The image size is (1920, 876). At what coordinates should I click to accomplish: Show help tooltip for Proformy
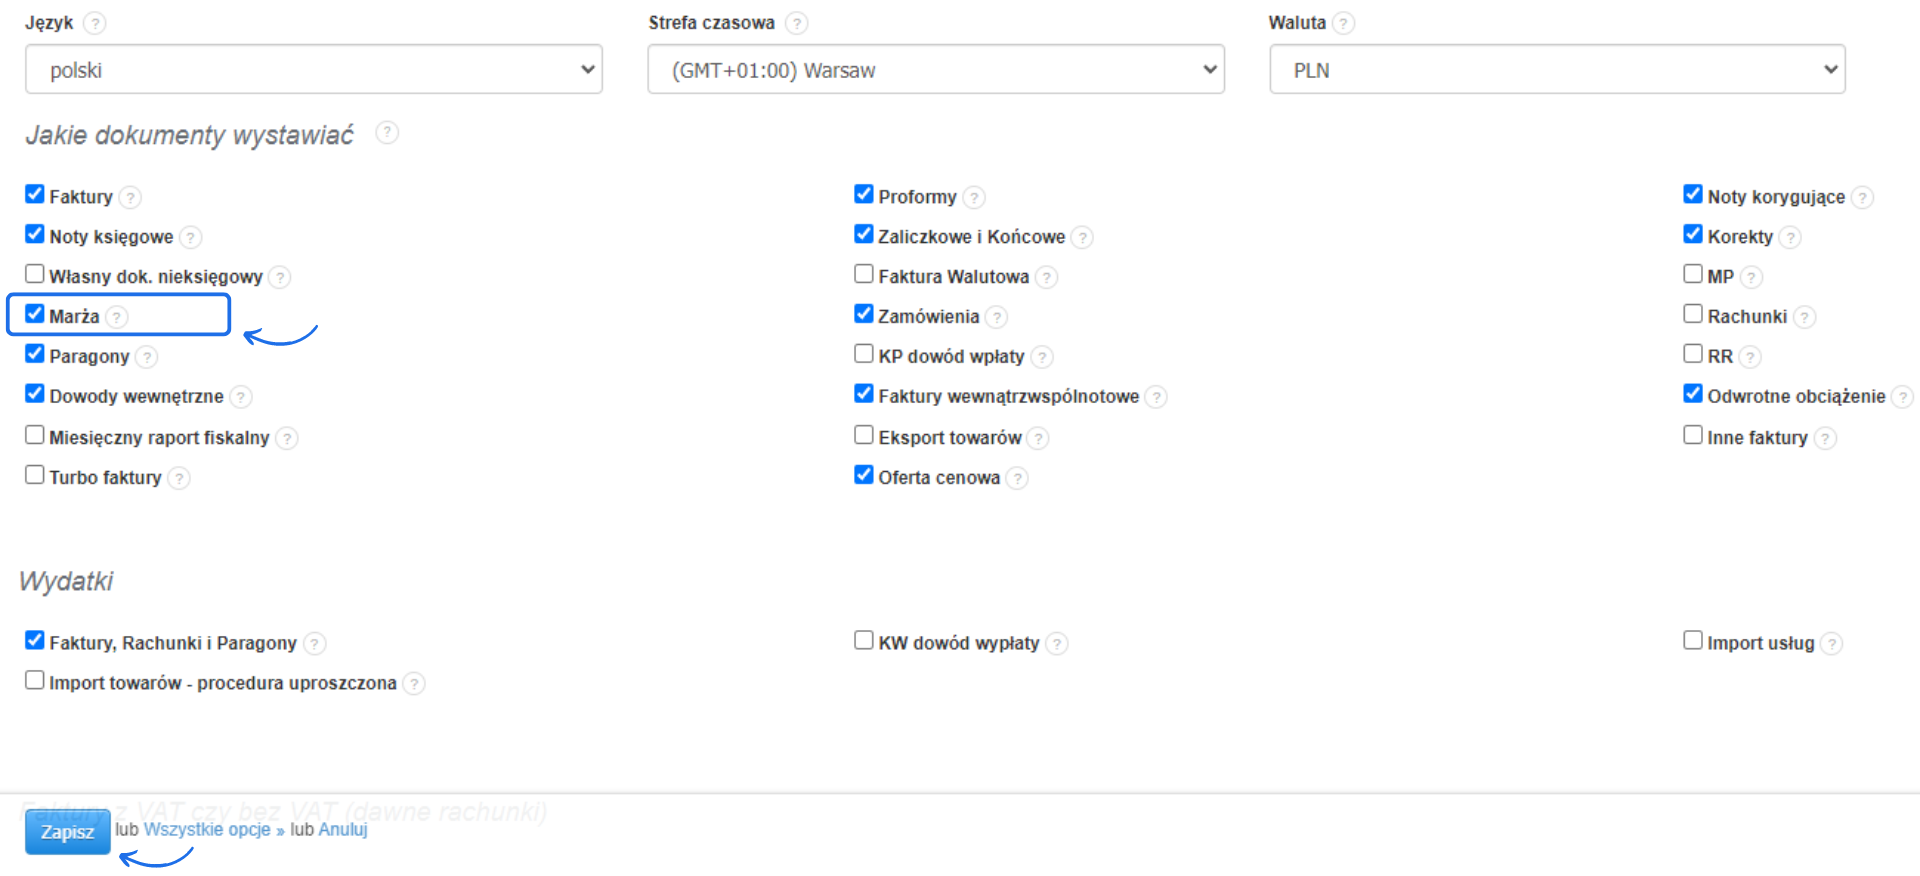pyautogui.click(x=974, y=197)
